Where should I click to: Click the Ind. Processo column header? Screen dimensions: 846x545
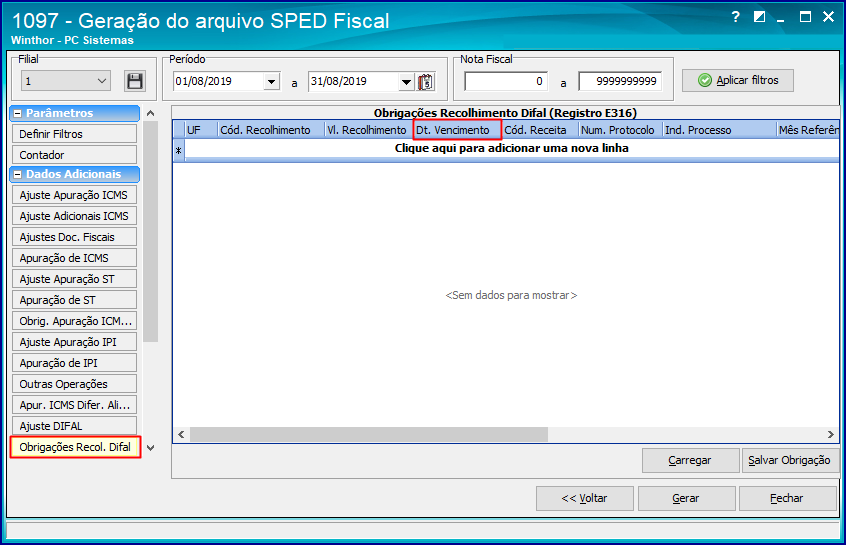click(x=720, y=130)
